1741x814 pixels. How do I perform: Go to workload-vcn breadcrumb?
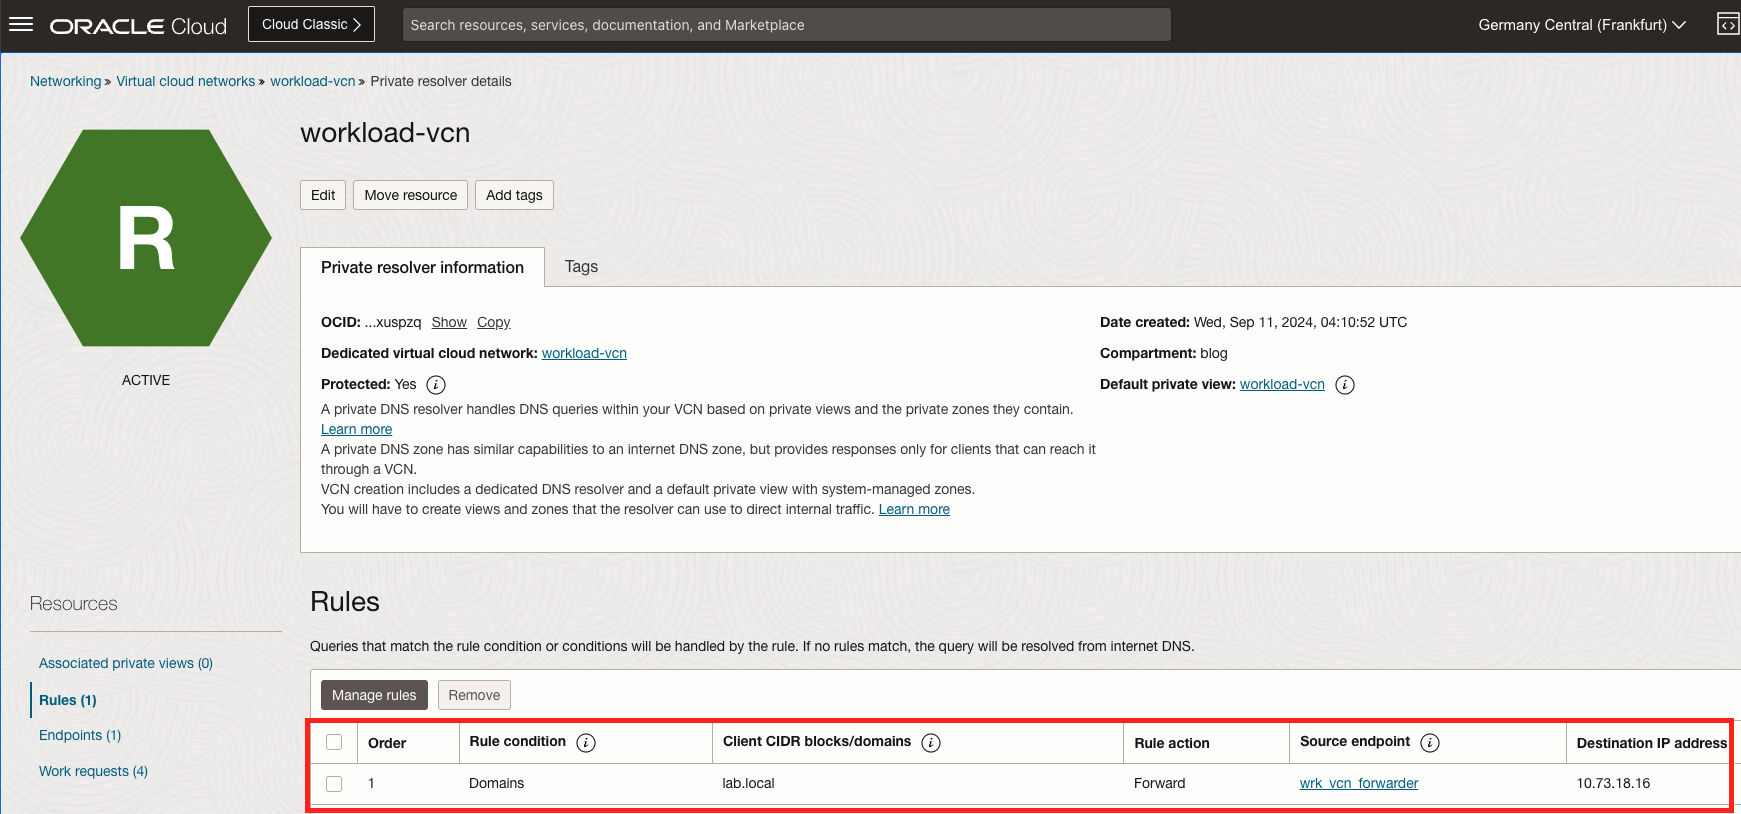(313, 81)
